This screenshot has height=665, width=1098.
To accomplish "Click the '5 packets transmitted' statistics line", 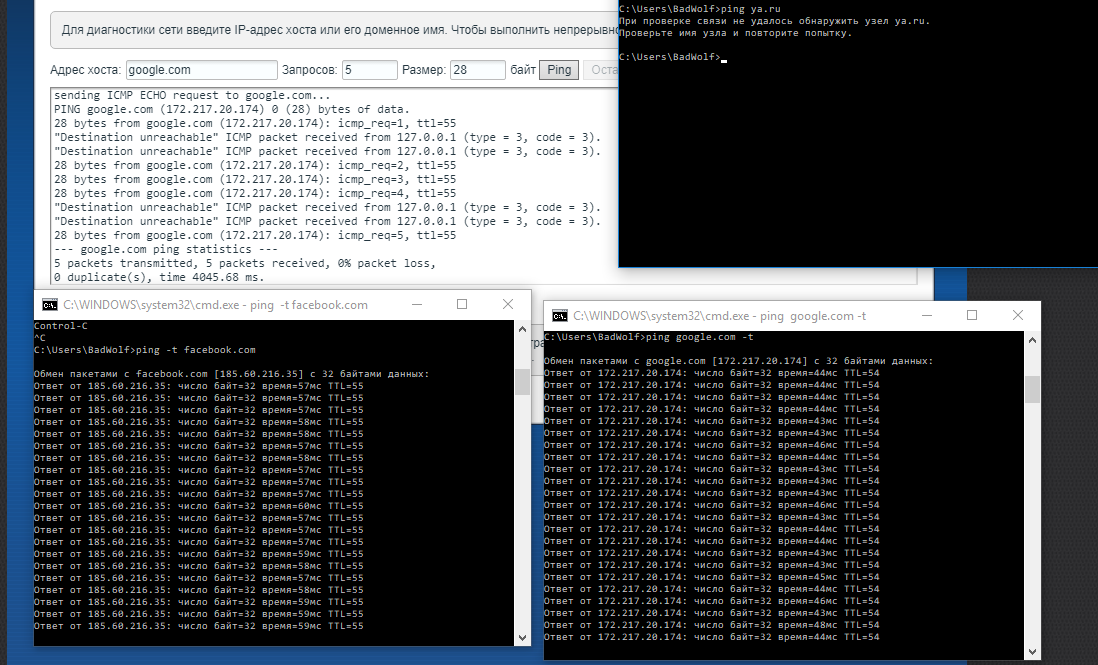I will [x=245, y=263].
